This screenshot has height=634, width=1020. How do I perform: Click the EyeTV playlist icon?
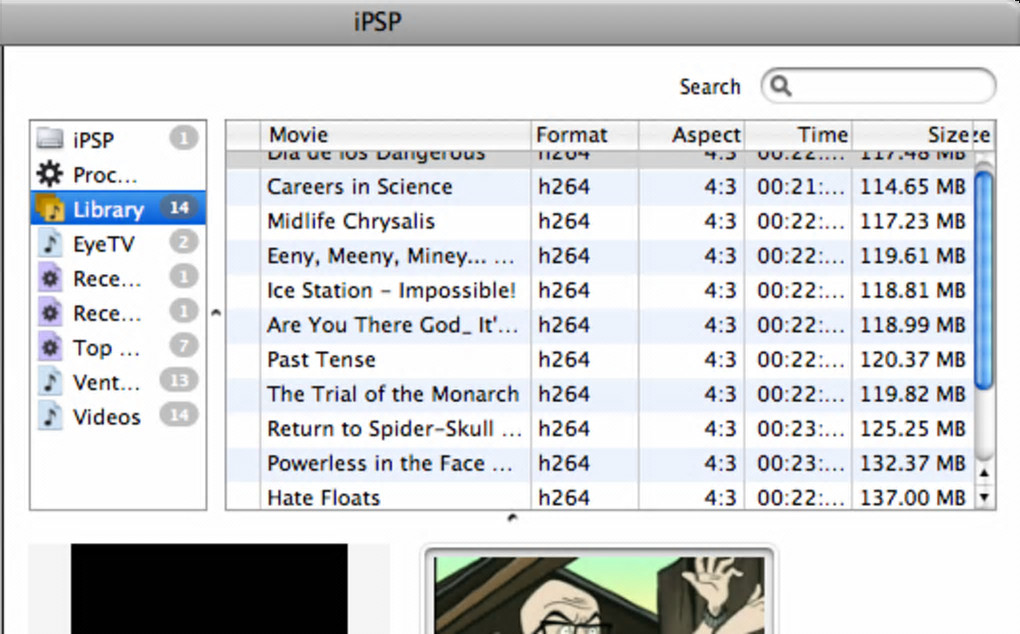tap(49, 244)
